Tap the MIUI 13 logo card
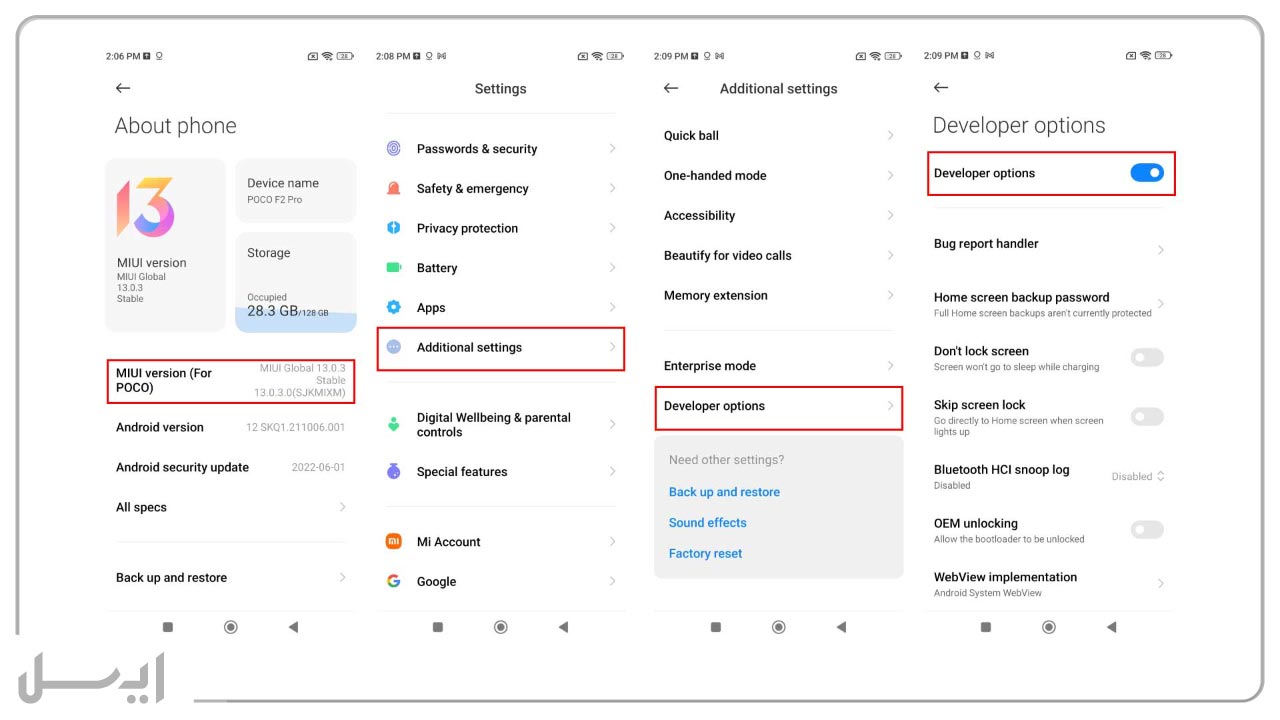The width and height of the screenshot is (1280, 720). pyautogui.click(x=166, y=245)
